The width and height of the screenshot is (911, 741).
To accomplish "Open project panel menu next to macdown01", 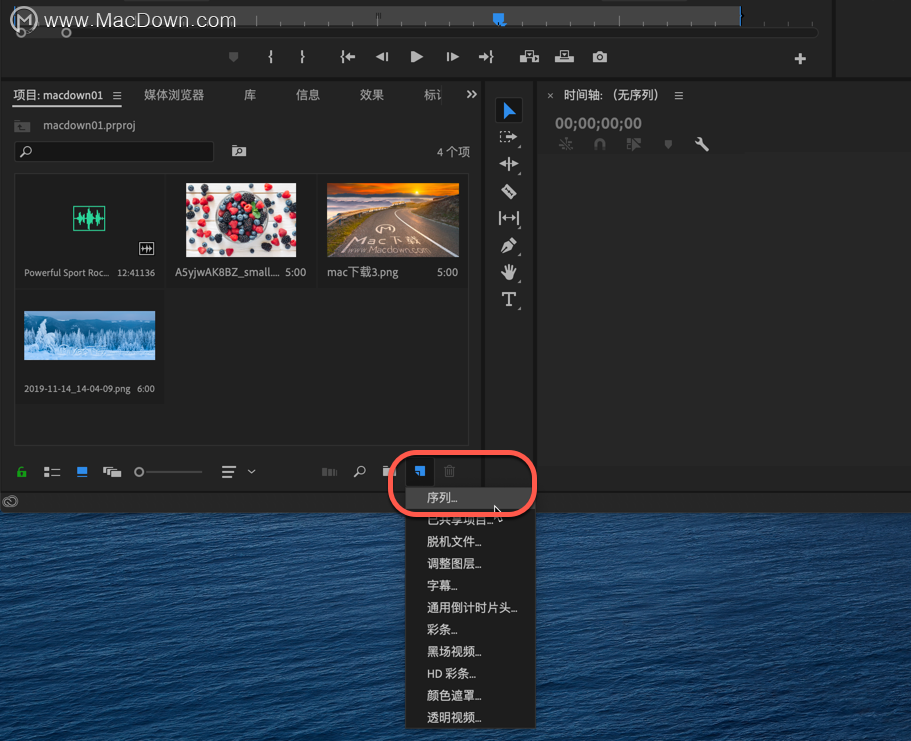I will 117,95.
